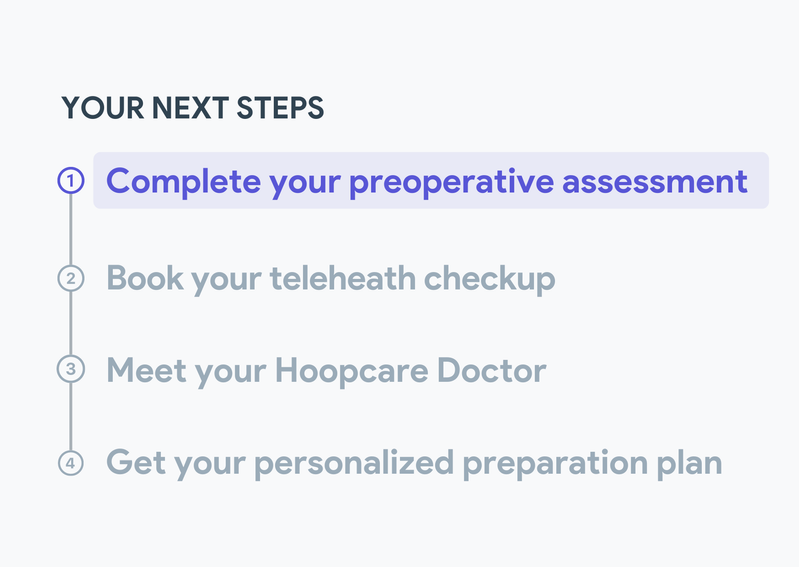Select Meet your Hoopcare Doctor step

[x=326, y=370]
